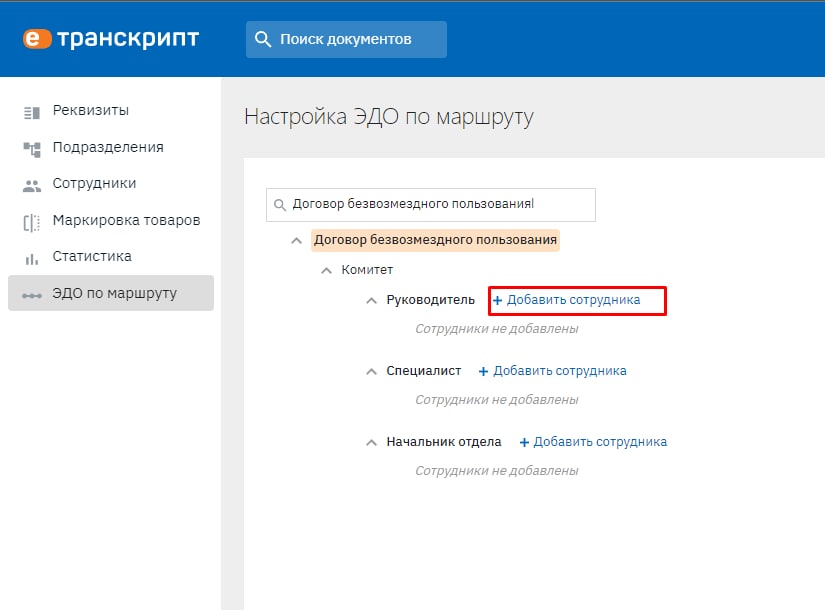This screenshot has width=825, height=610.
Task: Collapse the Руководитель role chevron
Action: point(371,301)
